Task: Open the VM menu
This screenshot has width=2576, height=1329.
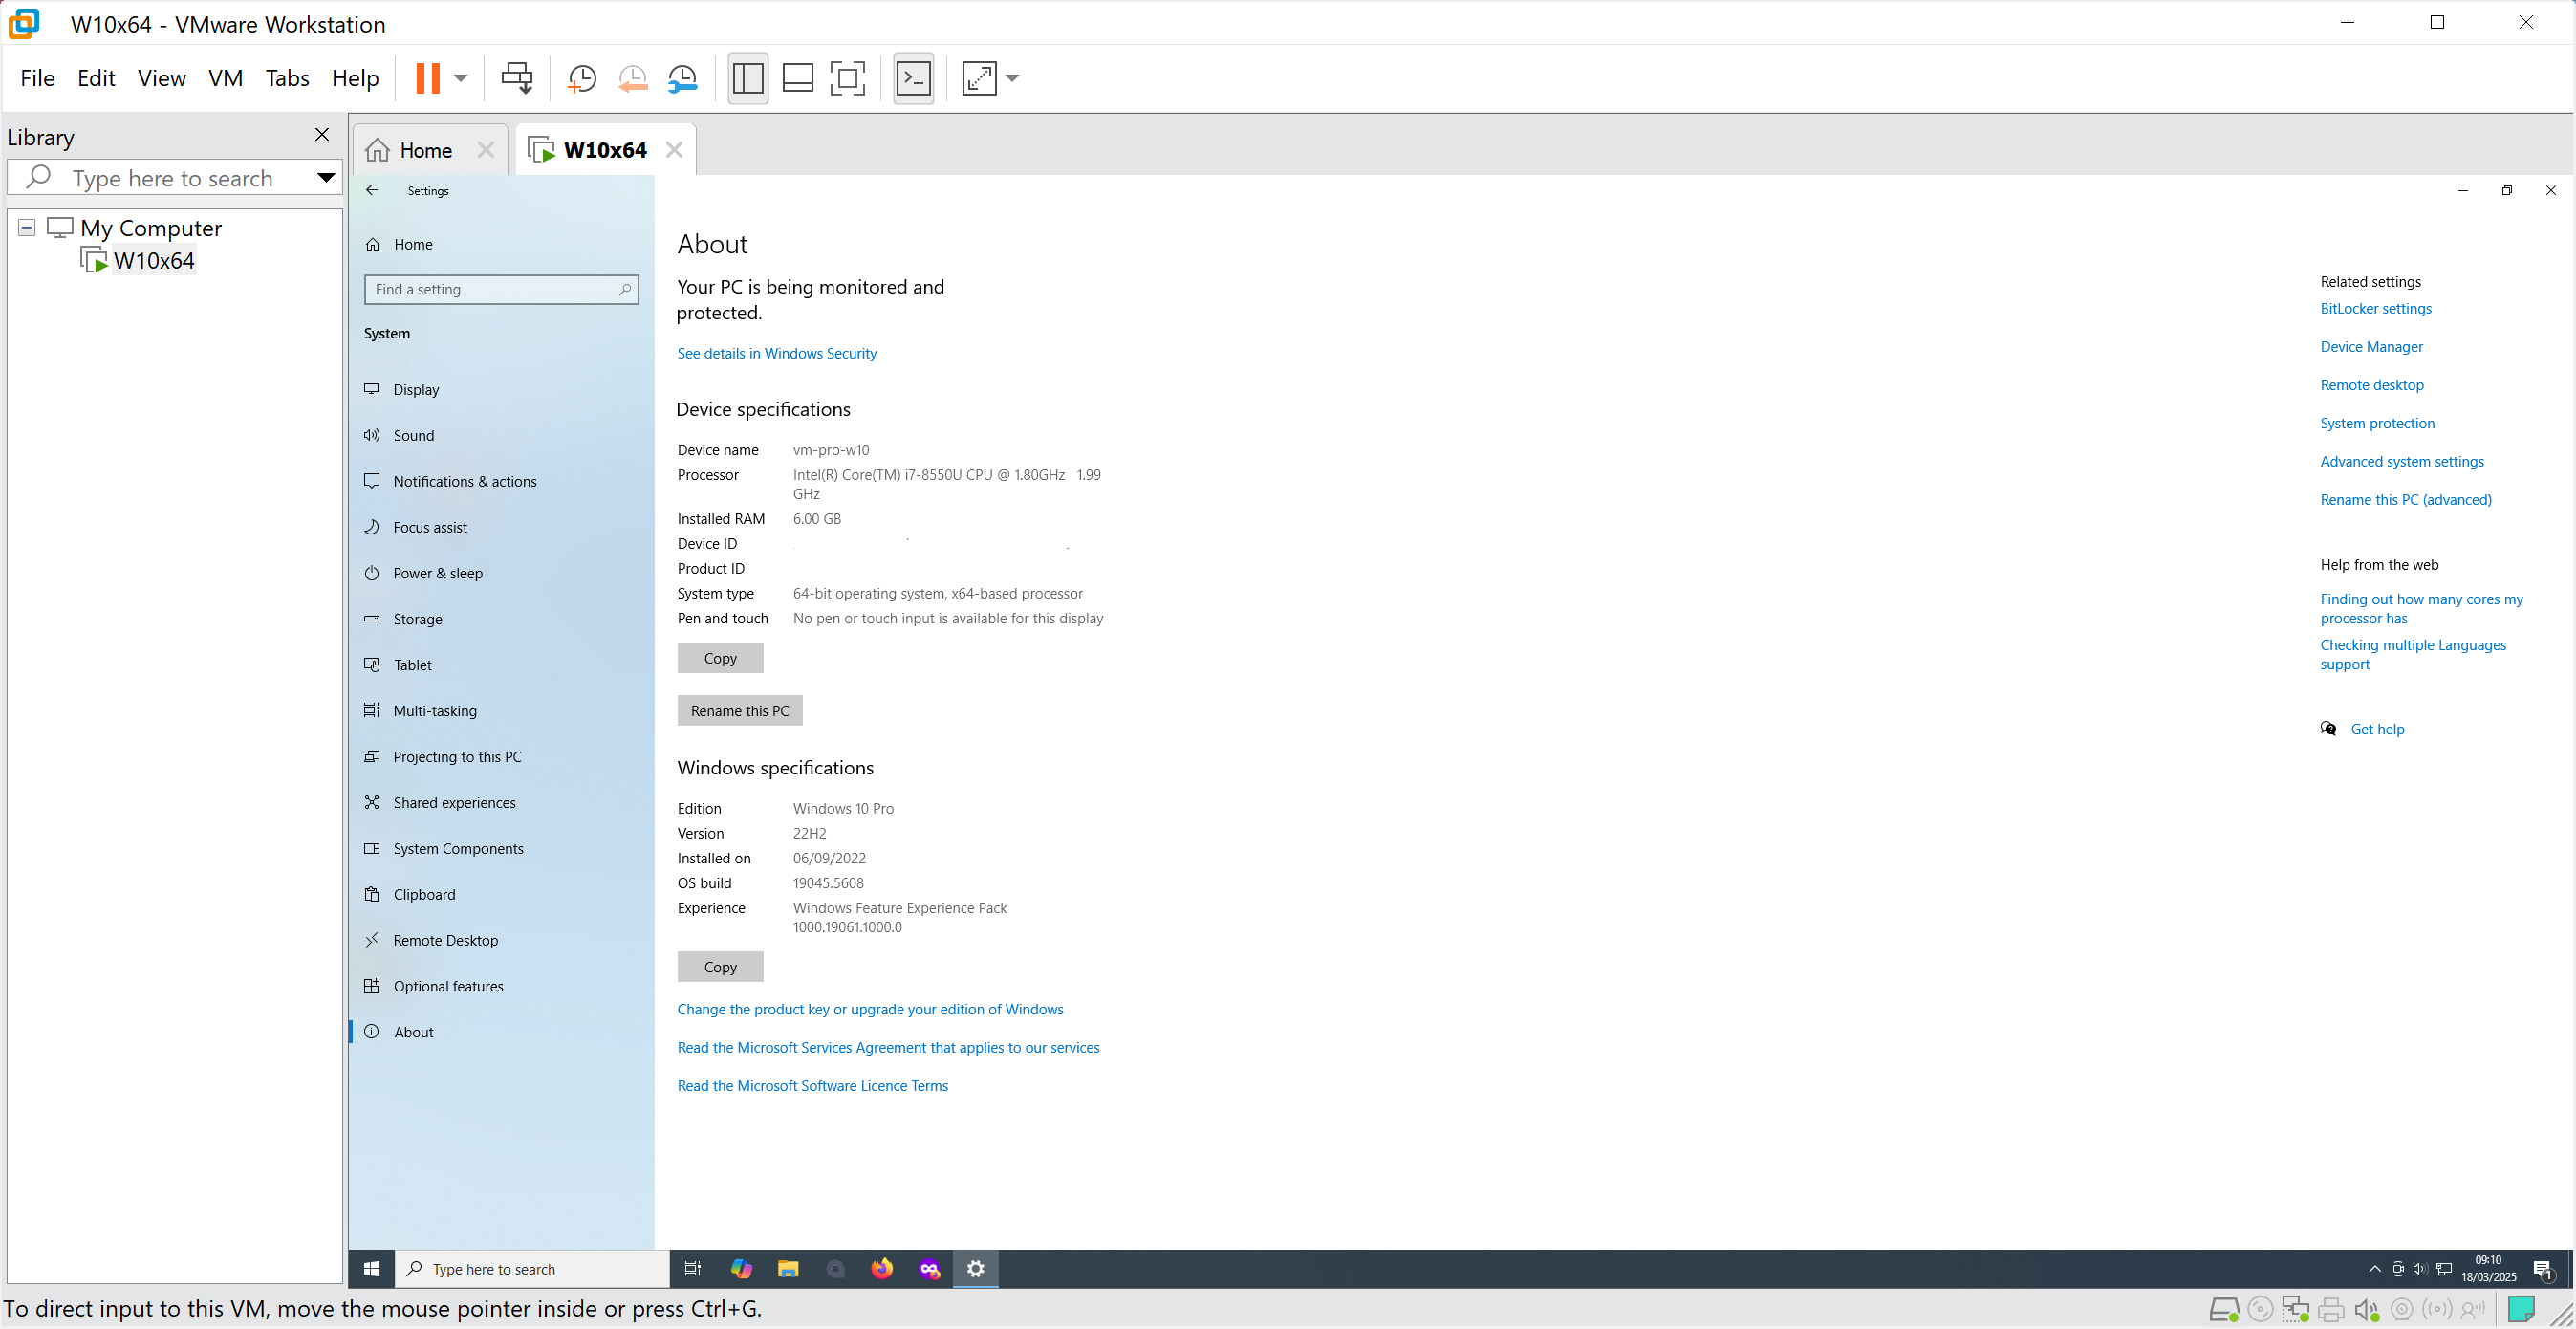Action: tap(225, 78)
